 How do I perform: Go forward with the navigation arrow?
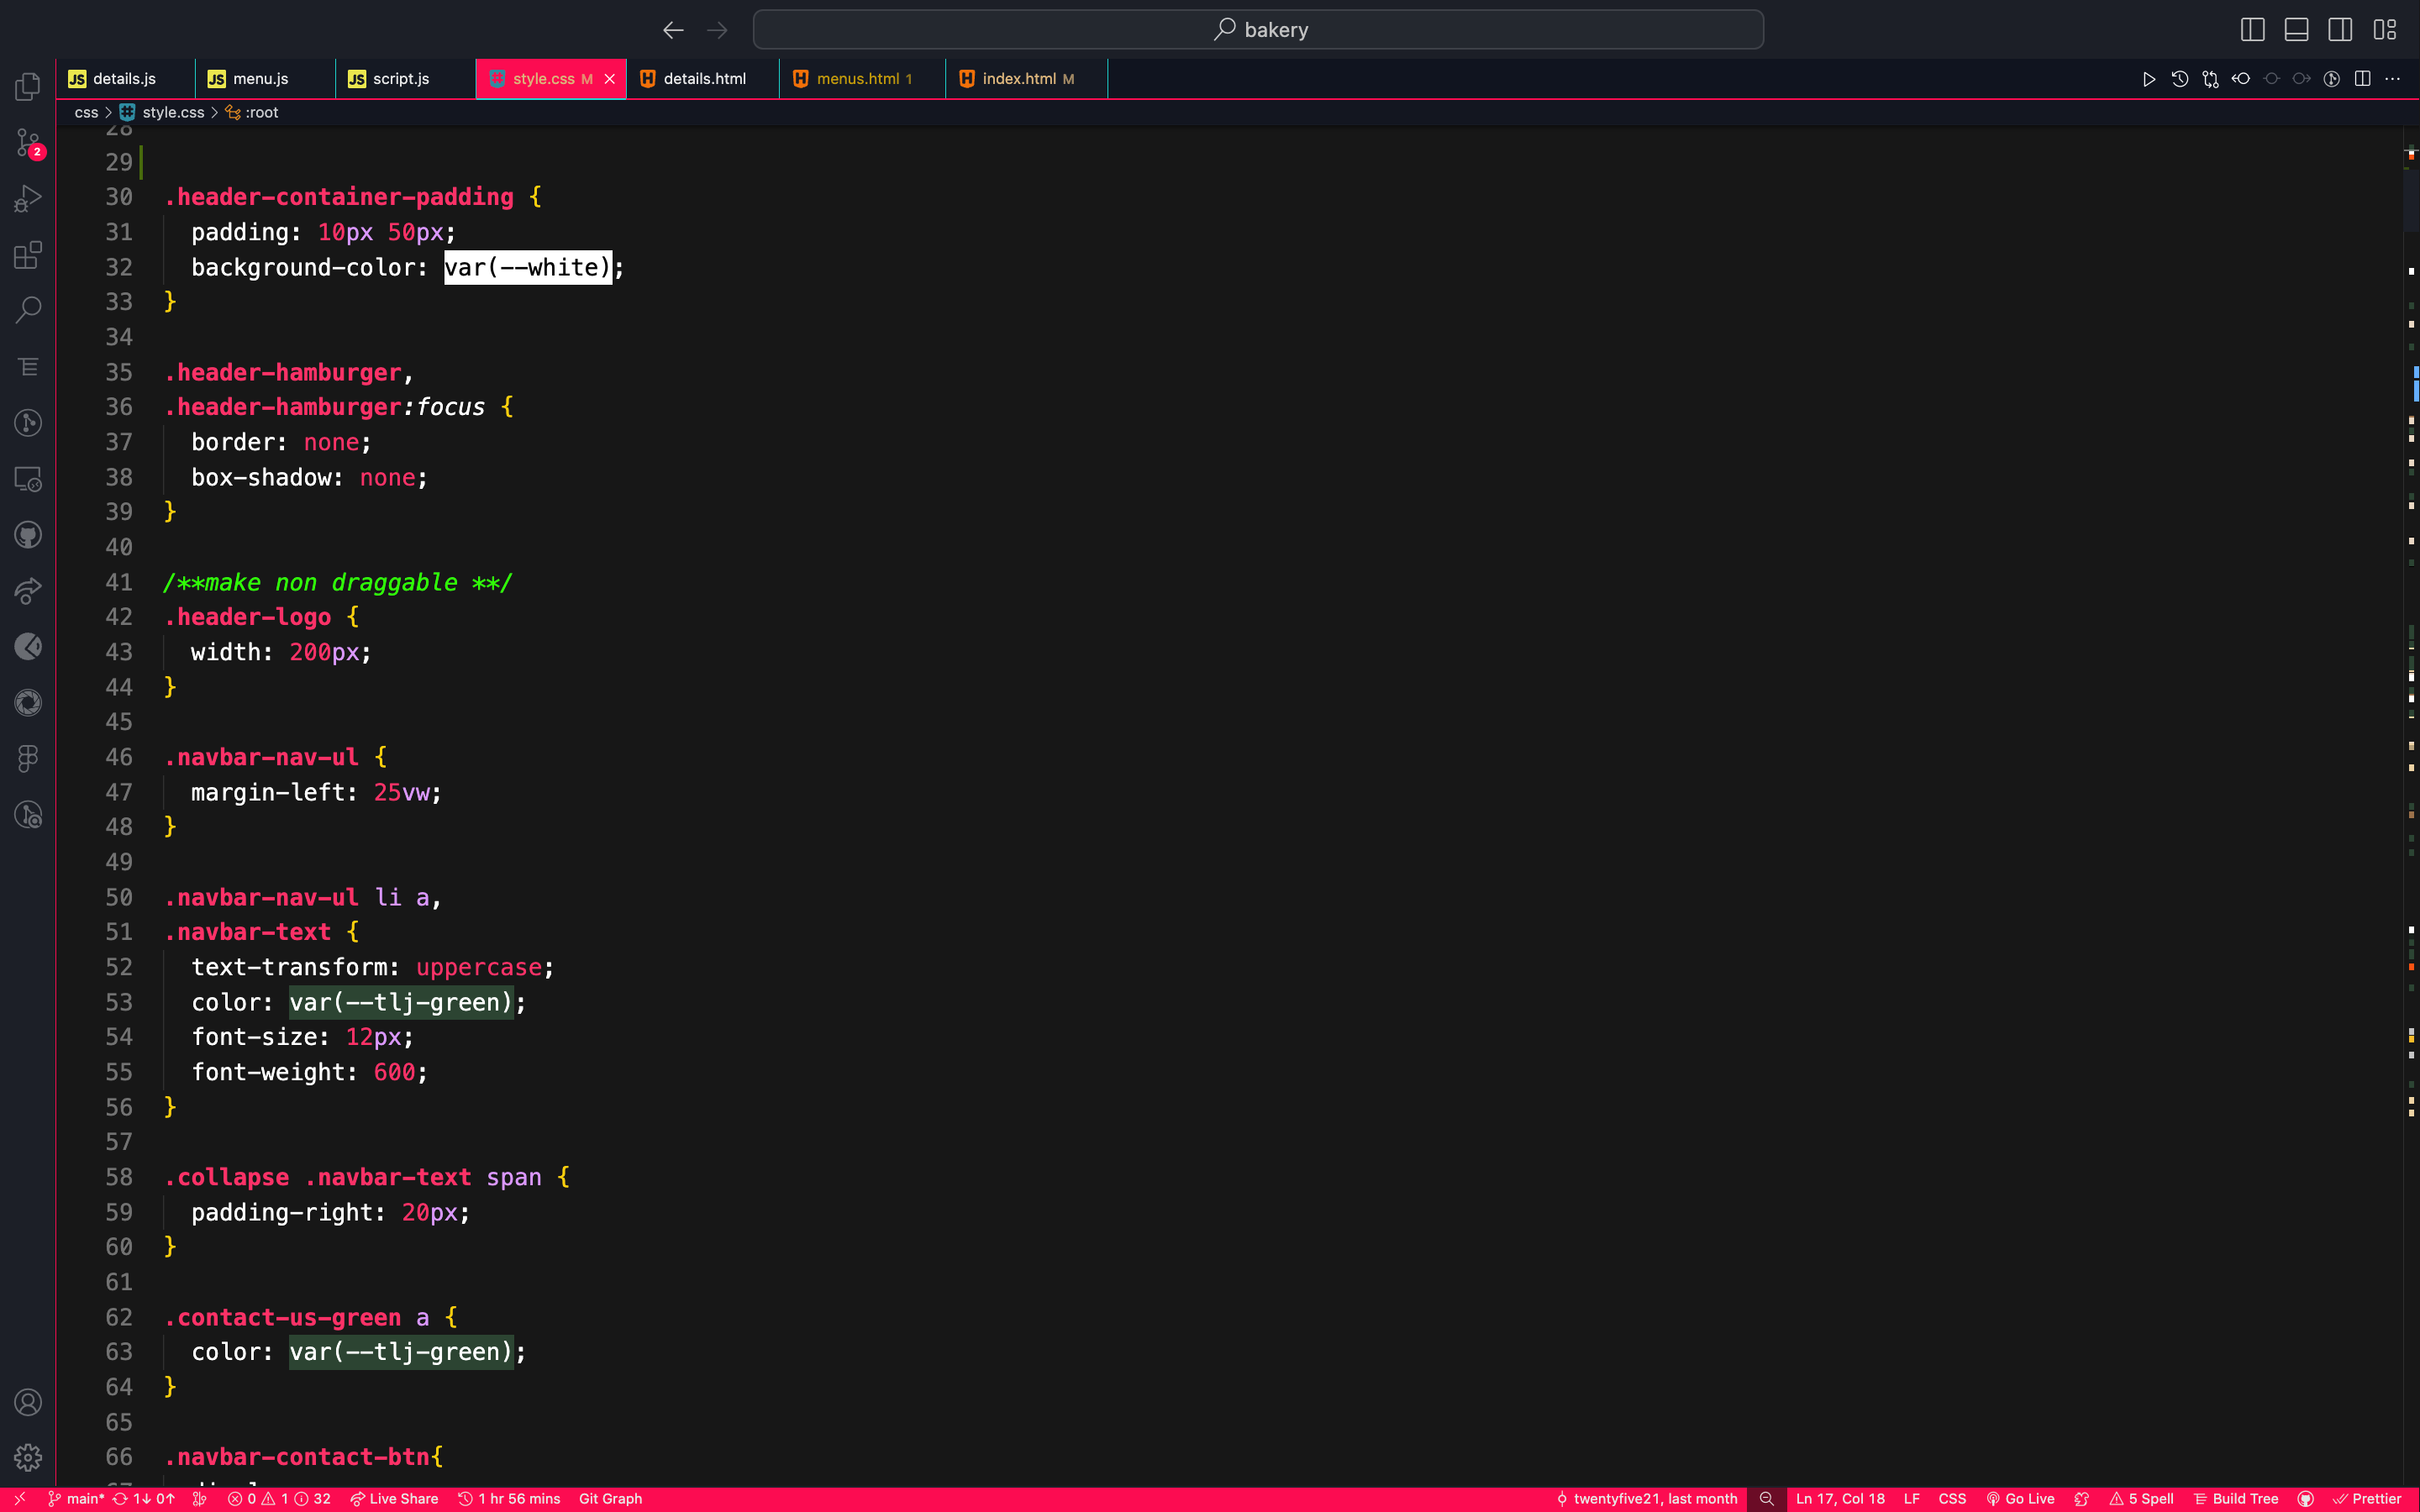click(717, 30)
